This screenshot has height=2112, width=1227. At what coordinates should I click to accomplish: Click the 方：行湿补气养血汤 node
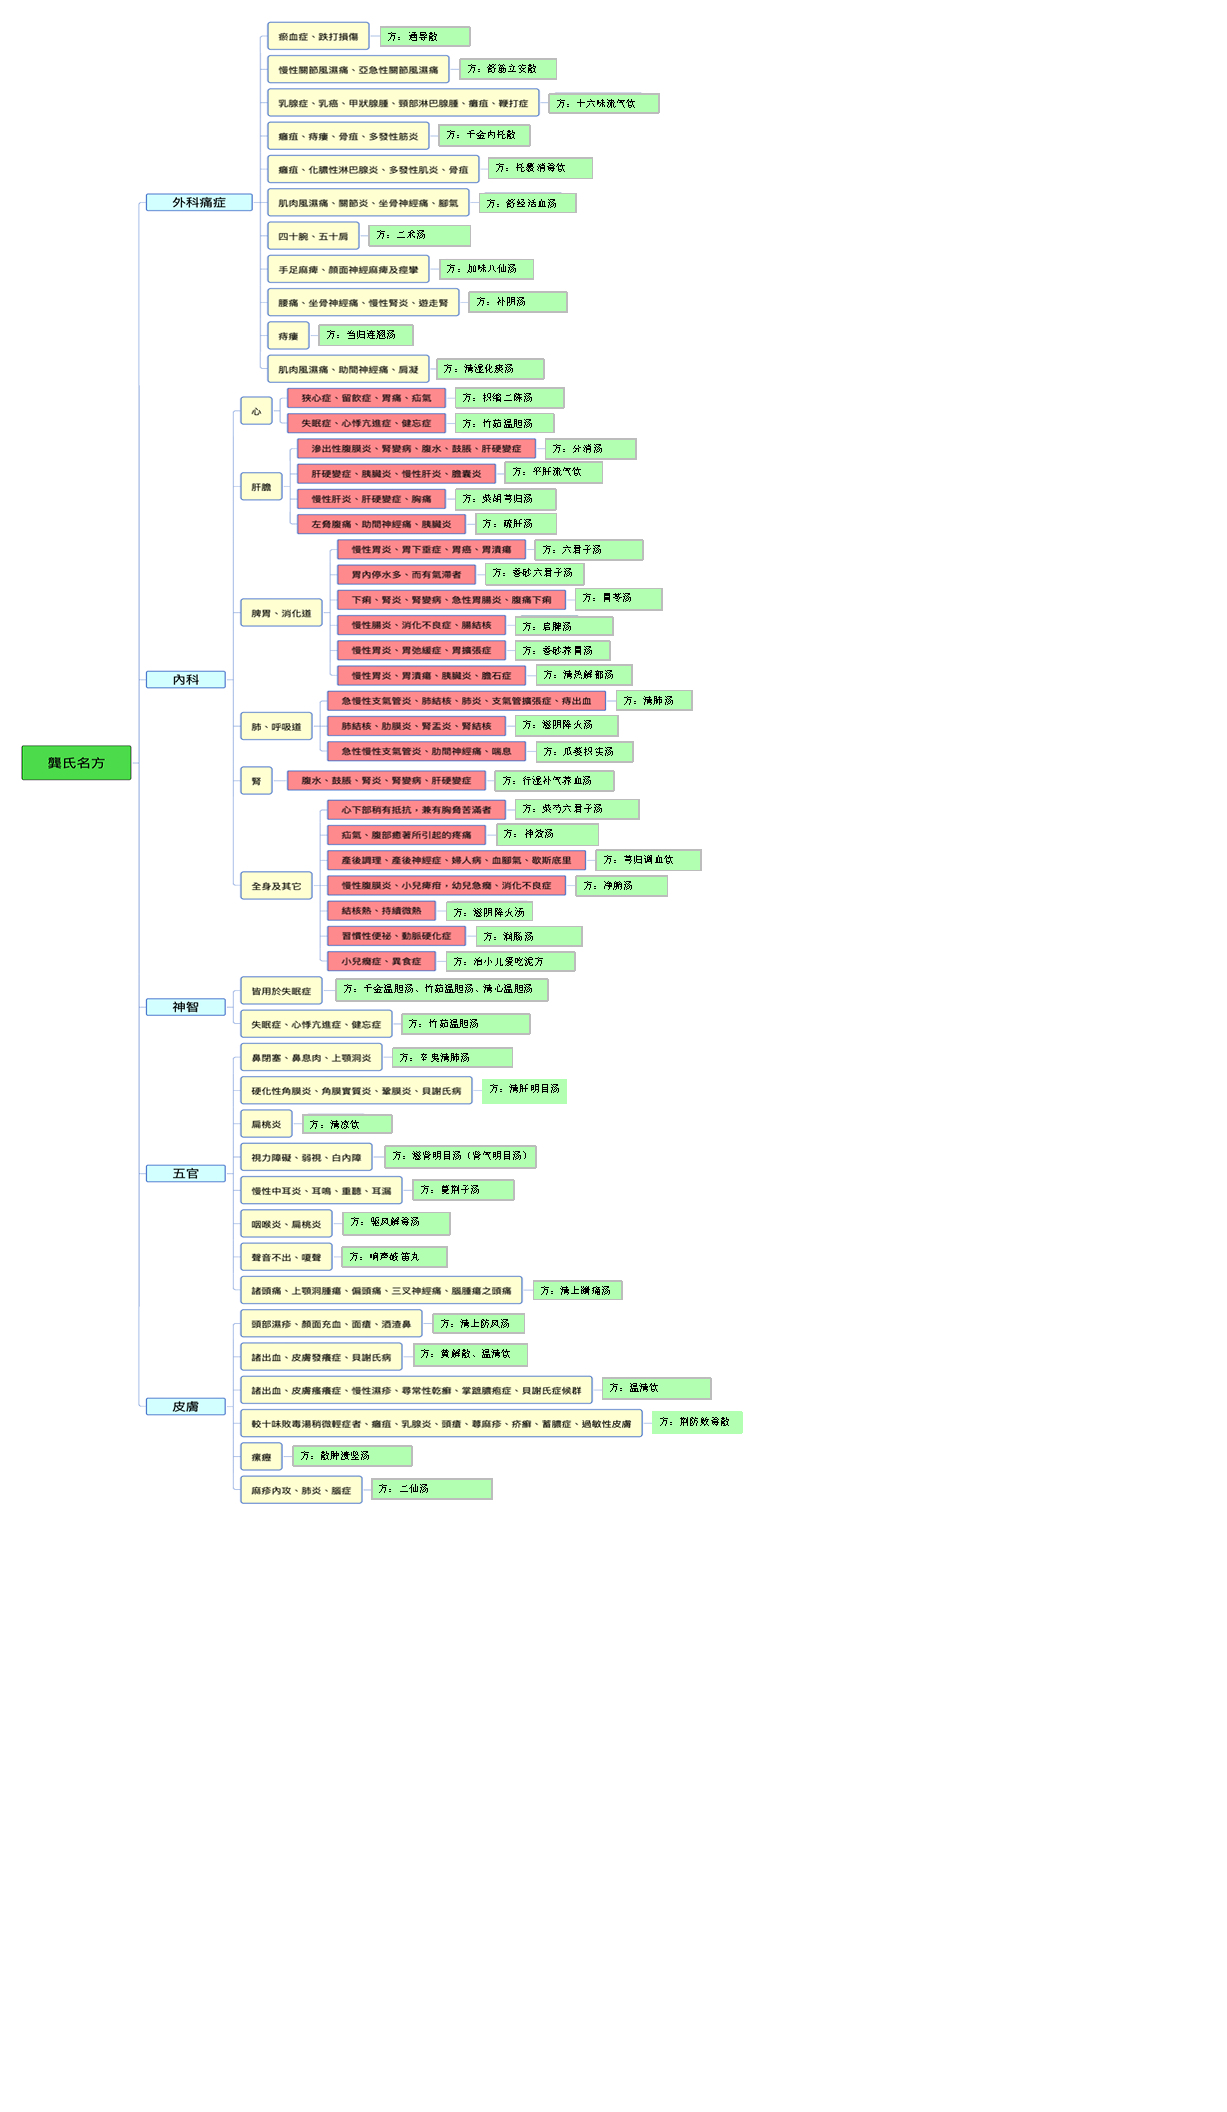coord(554,781)
